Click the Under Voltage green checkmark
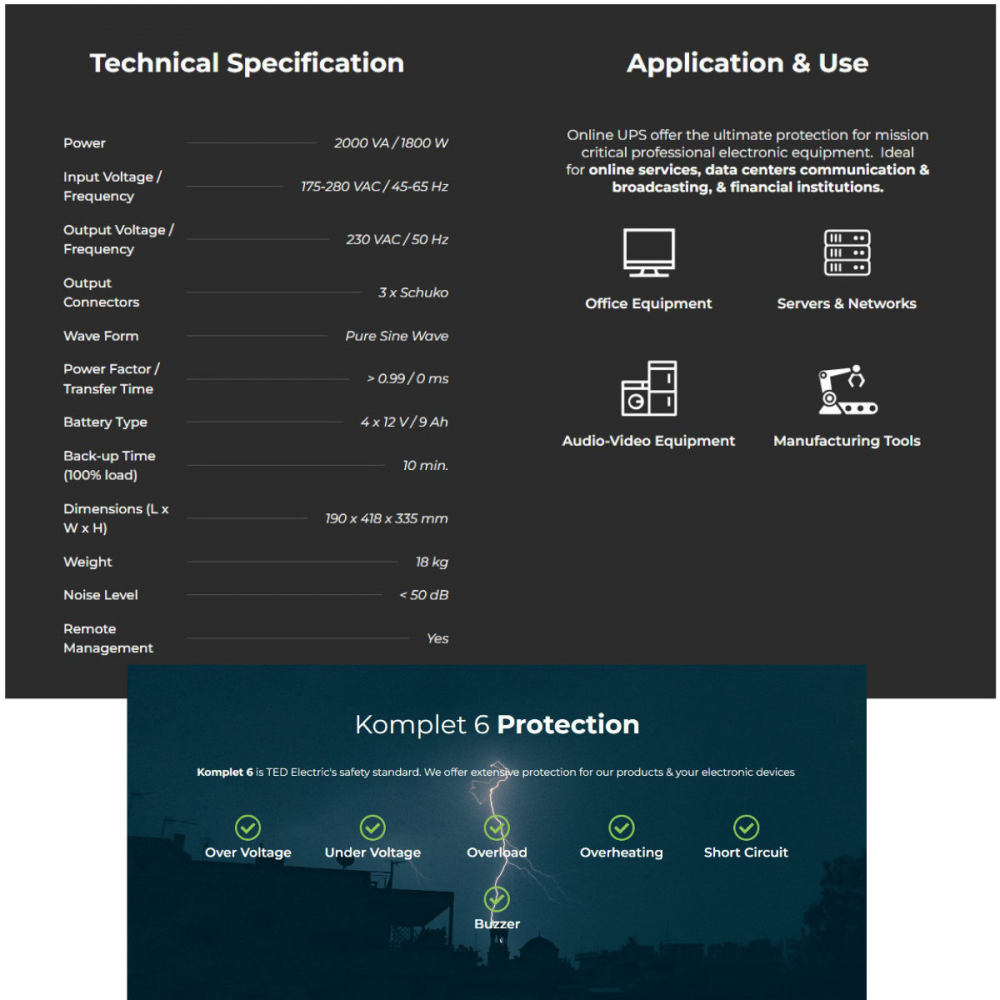This screenshot has width=1000, height=1000. point(372,828)
